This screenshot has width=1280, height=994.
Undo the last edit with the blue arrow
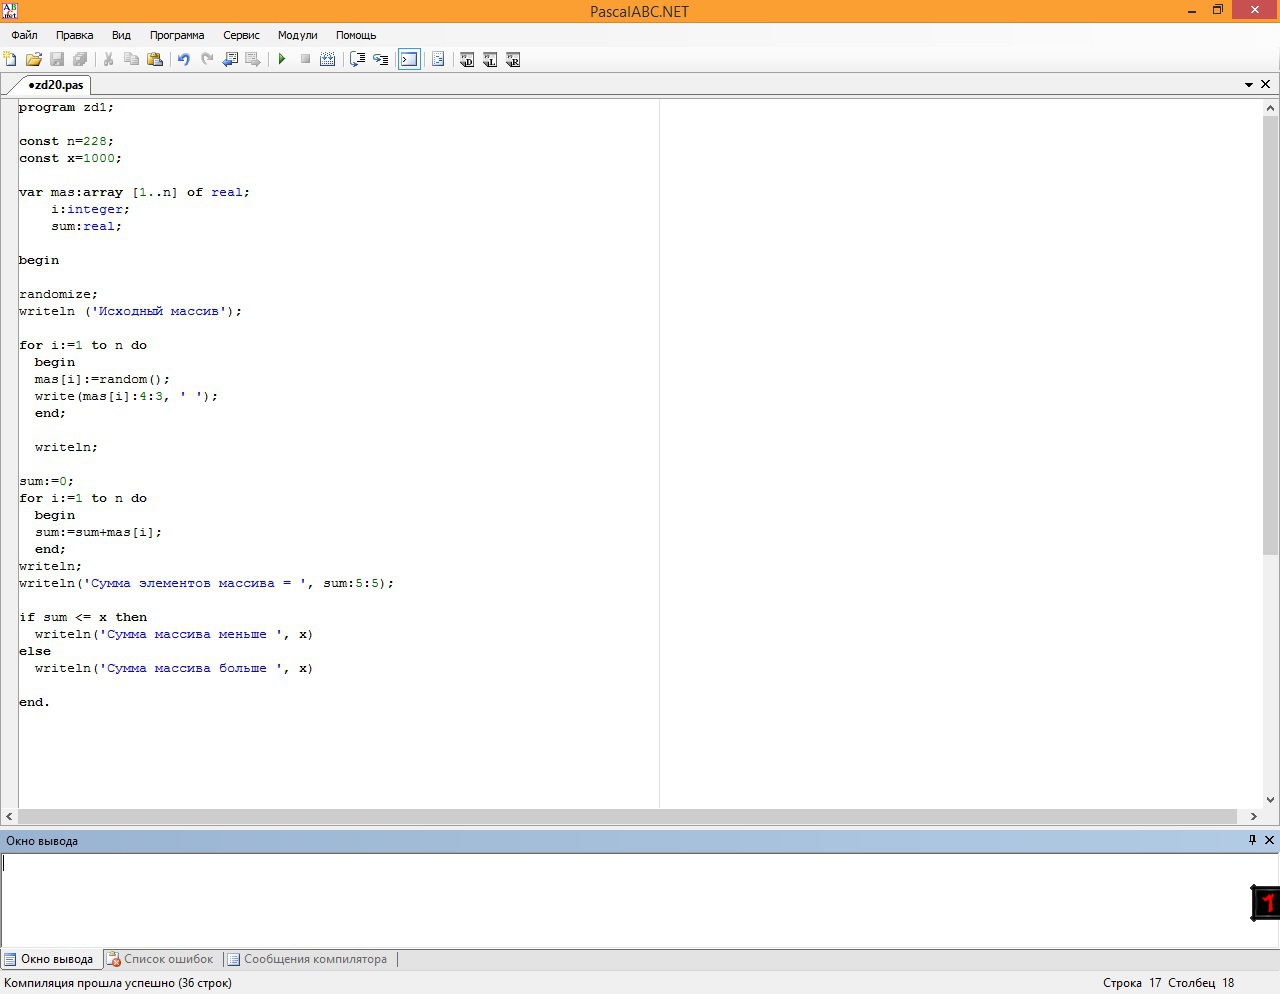(184, 60)
